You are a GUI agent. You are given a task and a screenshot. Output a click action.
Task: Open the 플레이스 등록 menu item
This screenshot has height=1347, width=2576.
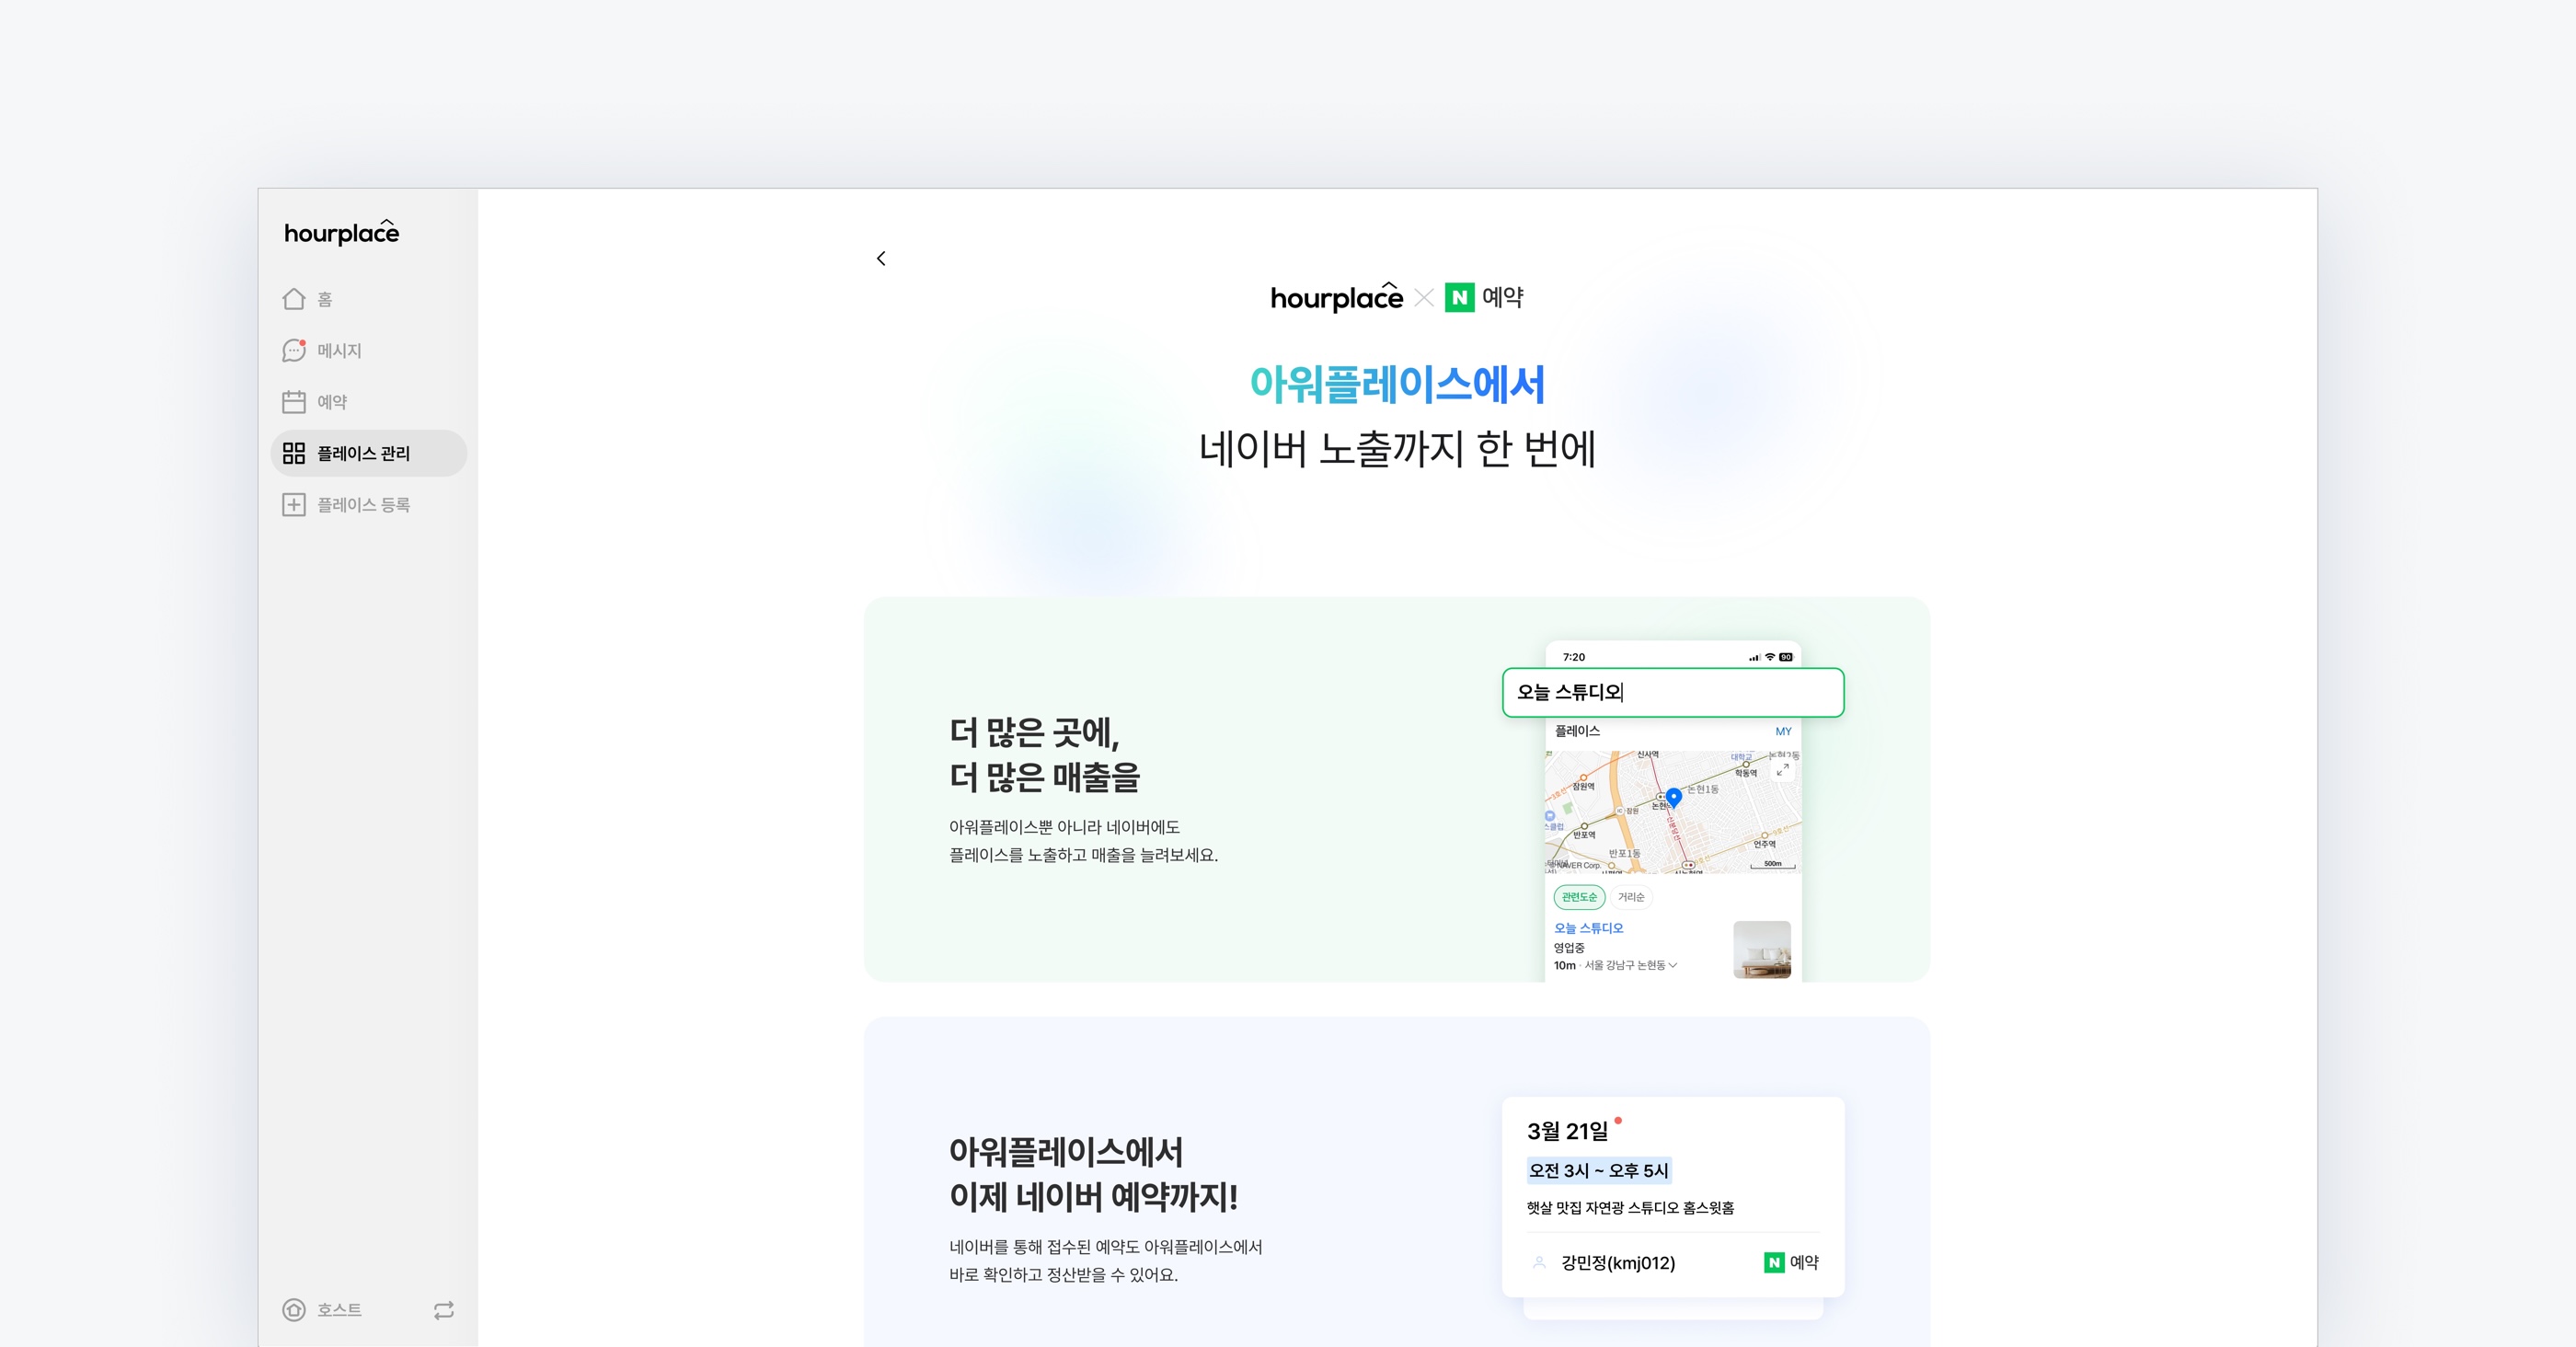(363, 505)
